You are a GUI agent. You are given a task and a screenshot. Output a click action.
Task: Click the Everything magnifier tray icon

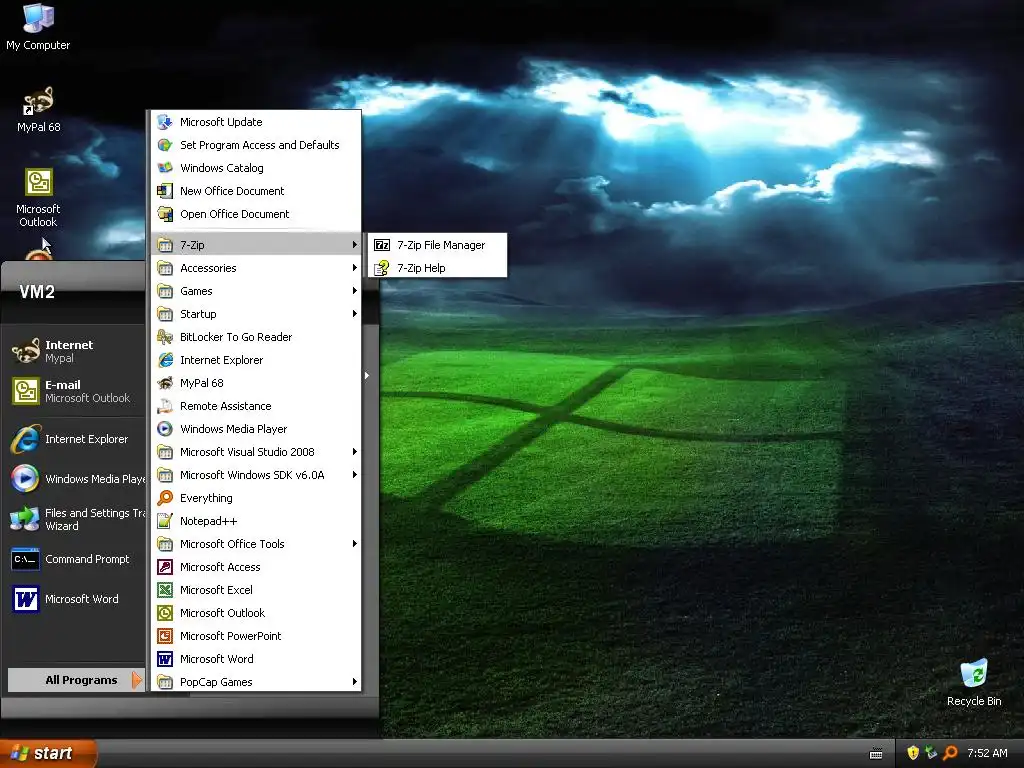point(950,753)
